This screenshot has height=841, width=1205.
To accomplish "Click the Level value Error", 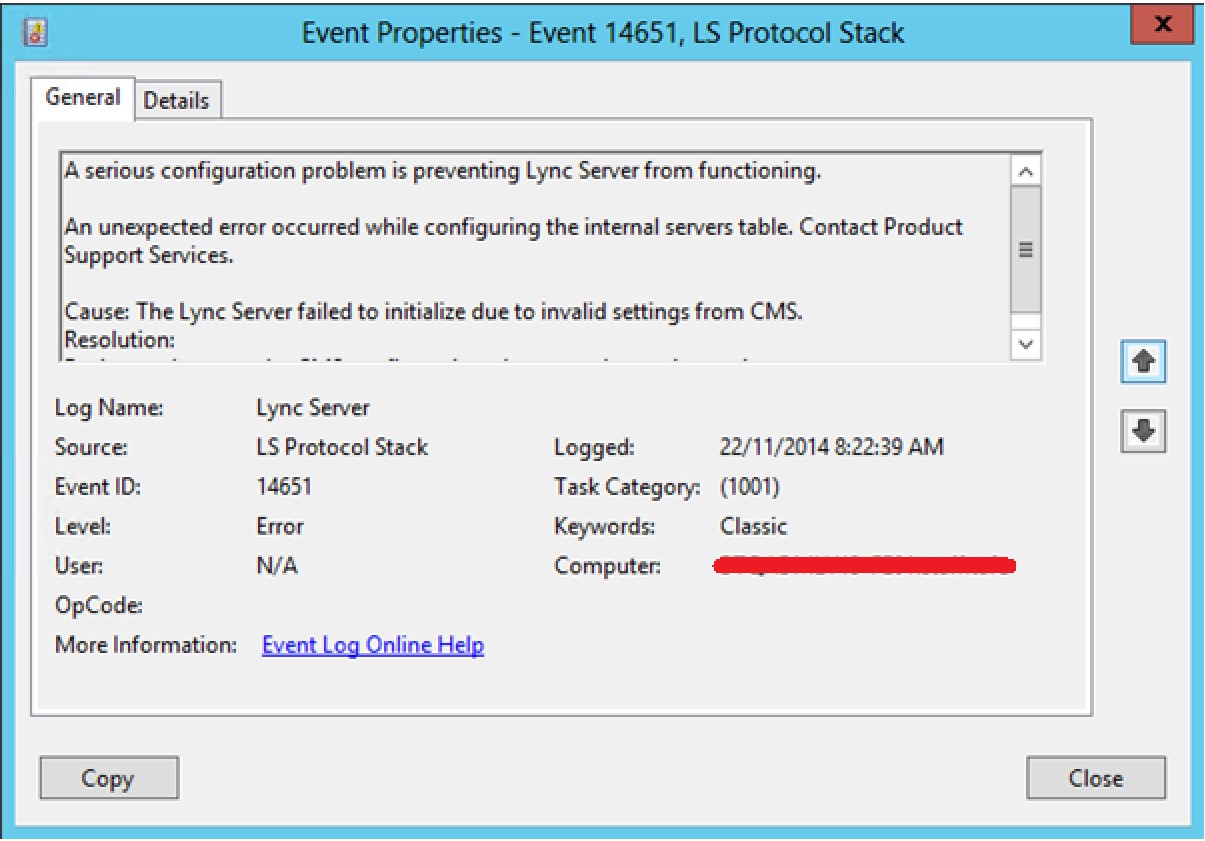I will tap(280, 527).
